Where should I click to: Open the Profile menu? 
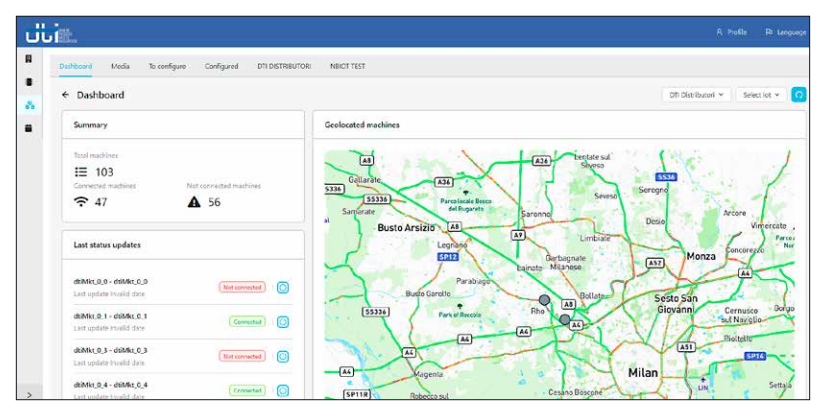point(731,32)
